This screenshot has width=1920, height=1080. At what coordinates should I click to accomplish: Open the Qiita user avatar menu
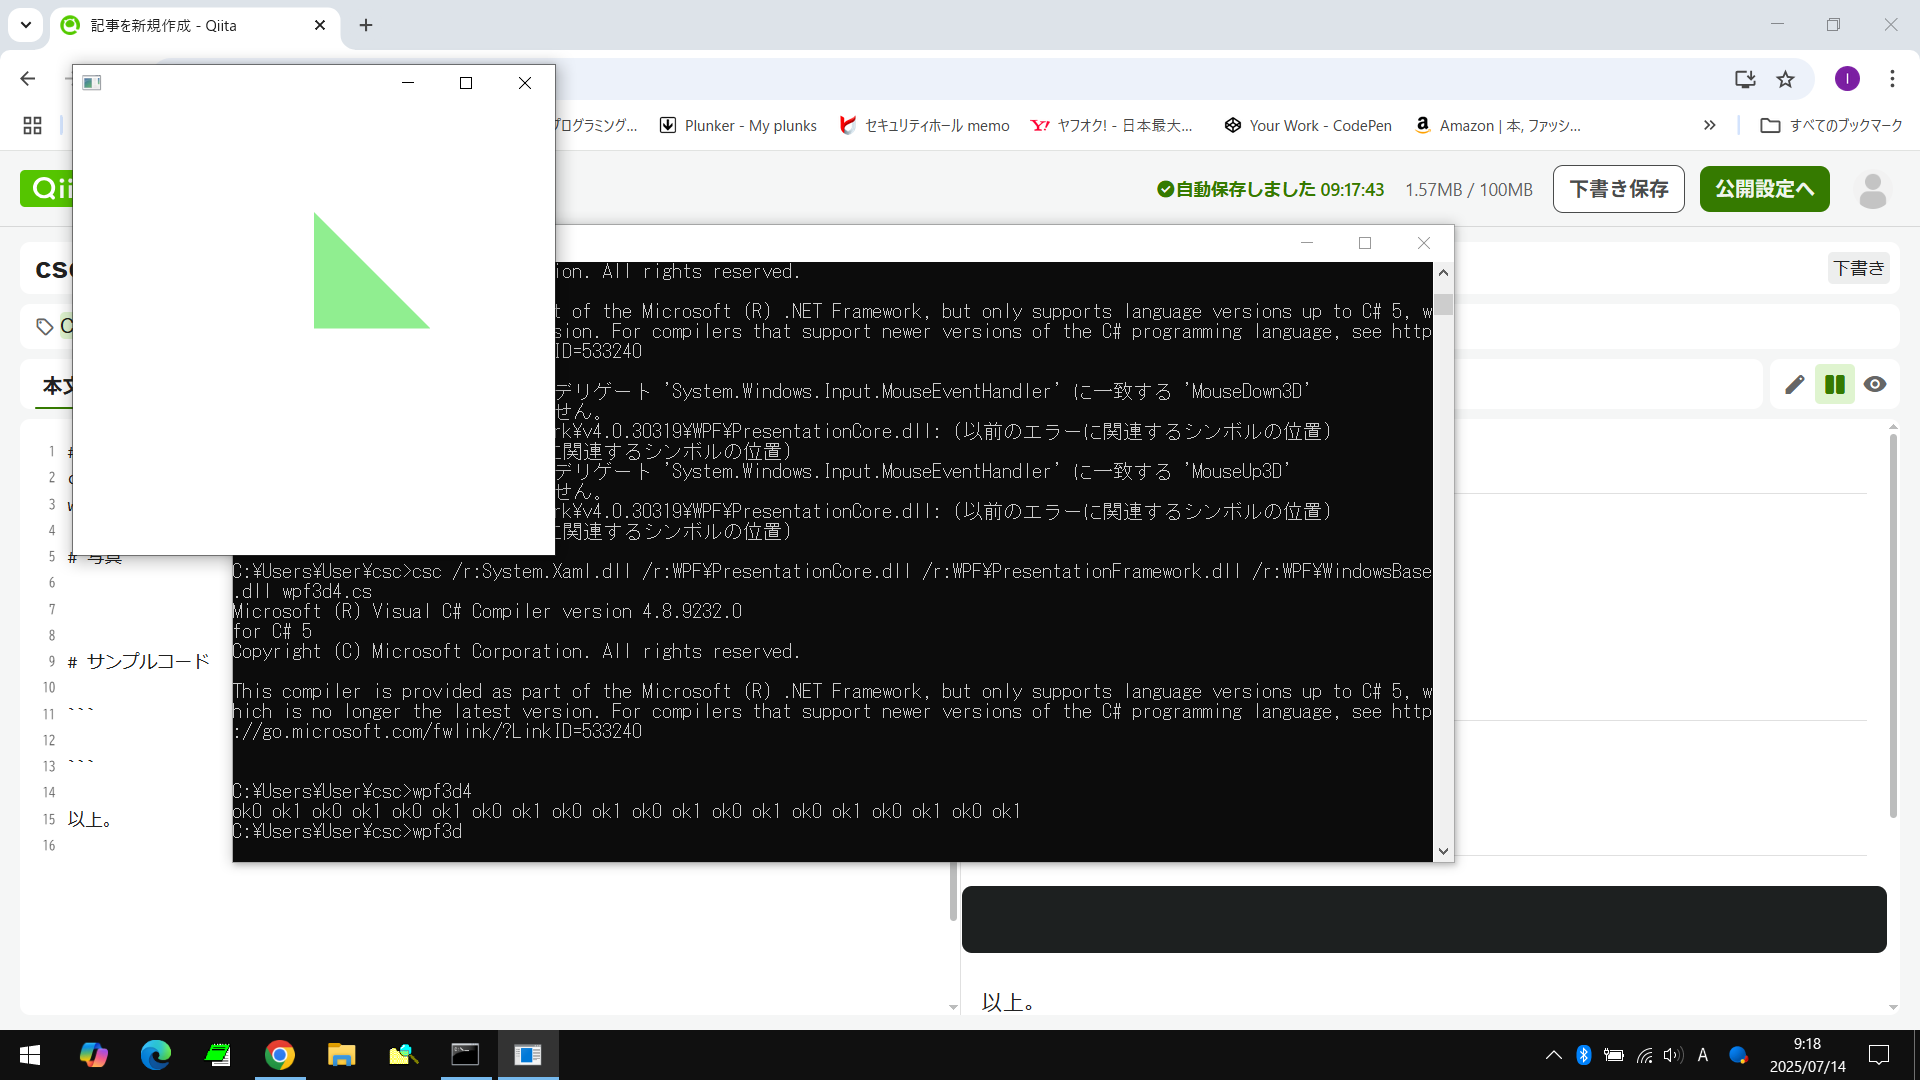point(1872,189)
